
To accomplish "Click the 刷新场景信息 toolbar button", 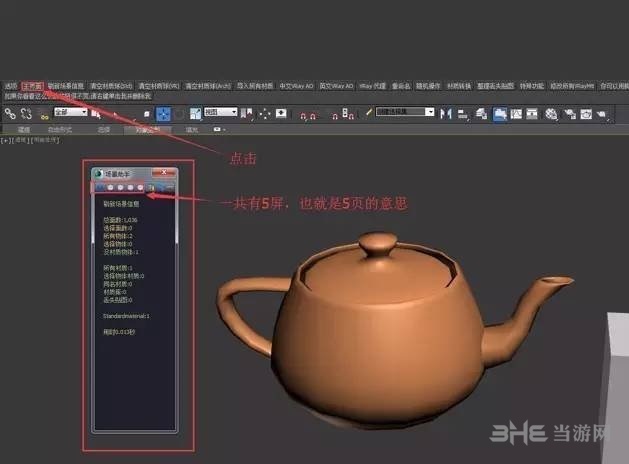I will click(x=65, y=86).
